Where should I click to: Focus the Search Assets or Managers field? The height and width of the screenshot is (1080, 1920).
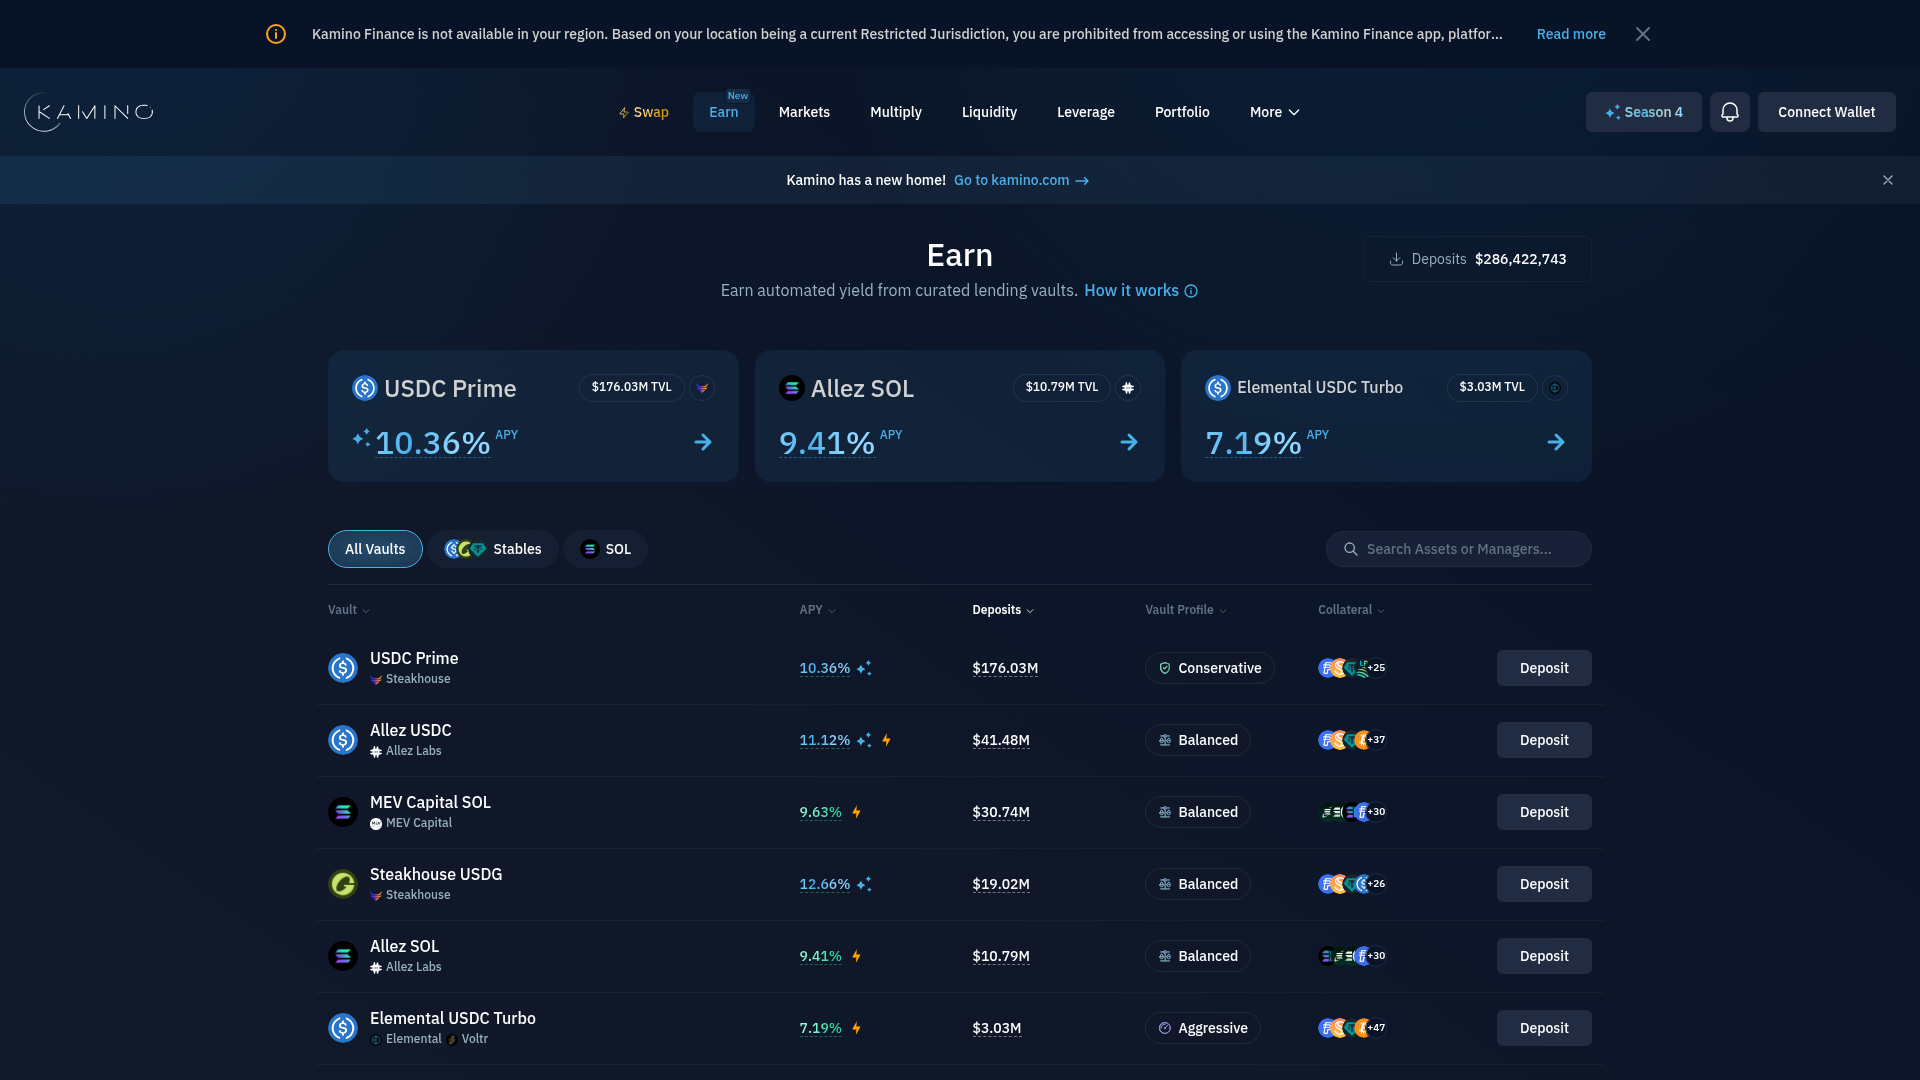[1458, 549]
